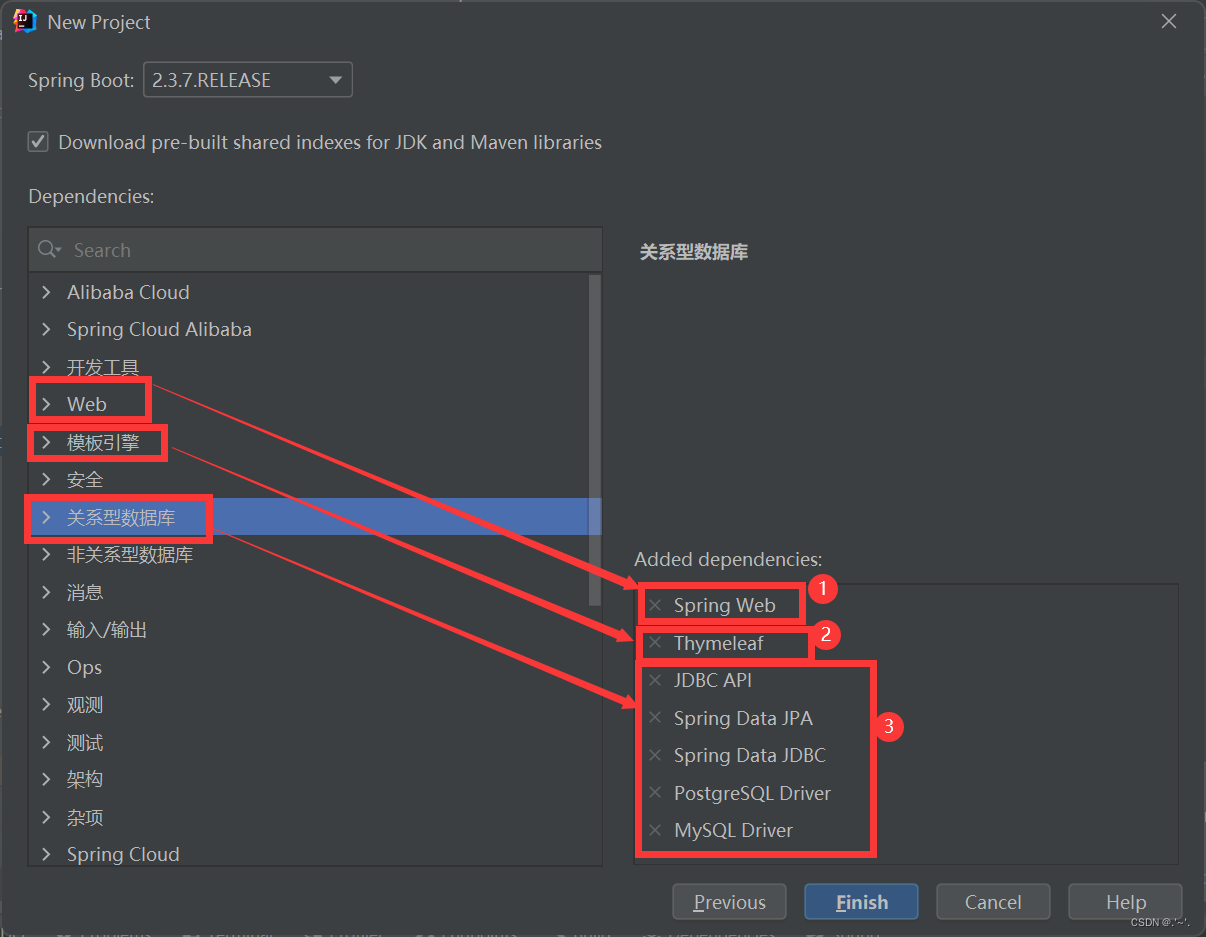Expand the Ops category
The height and width of the screenshot is (937, 1206).
[x=46, y=667]
